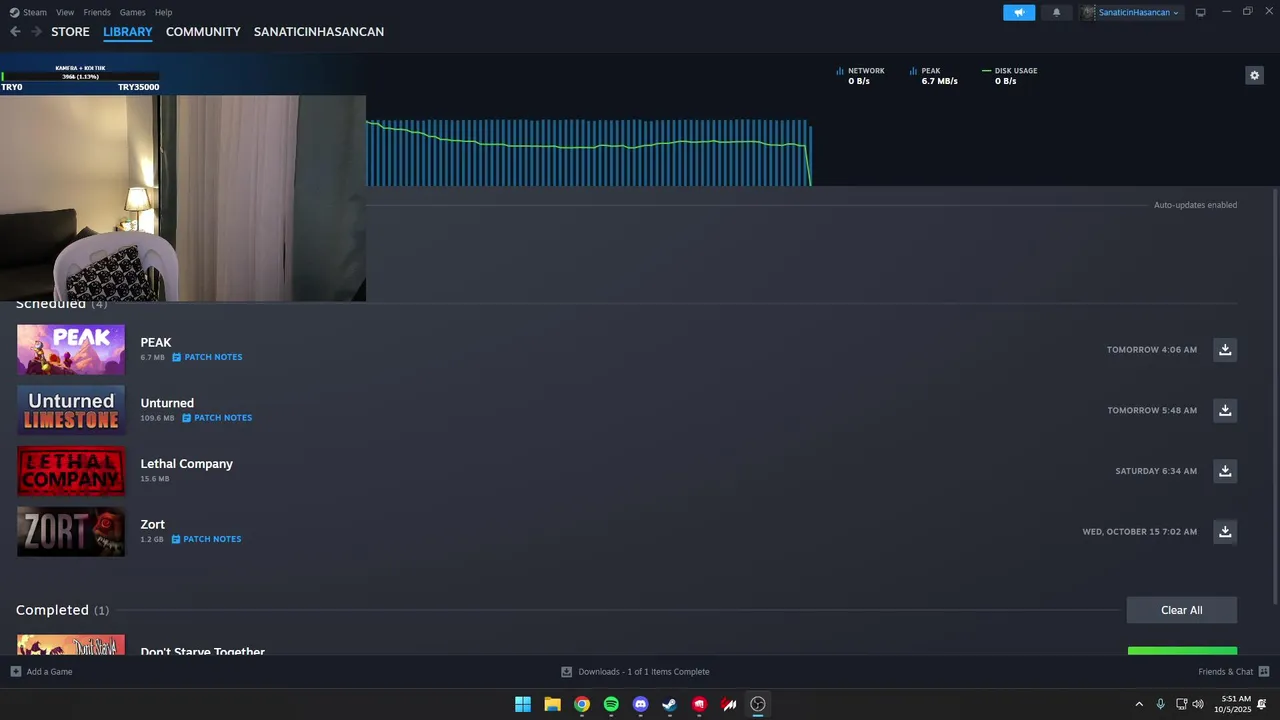1280x720 pixels.
Task: Select the Lethal Company title
Action: (x=187, y=464)
